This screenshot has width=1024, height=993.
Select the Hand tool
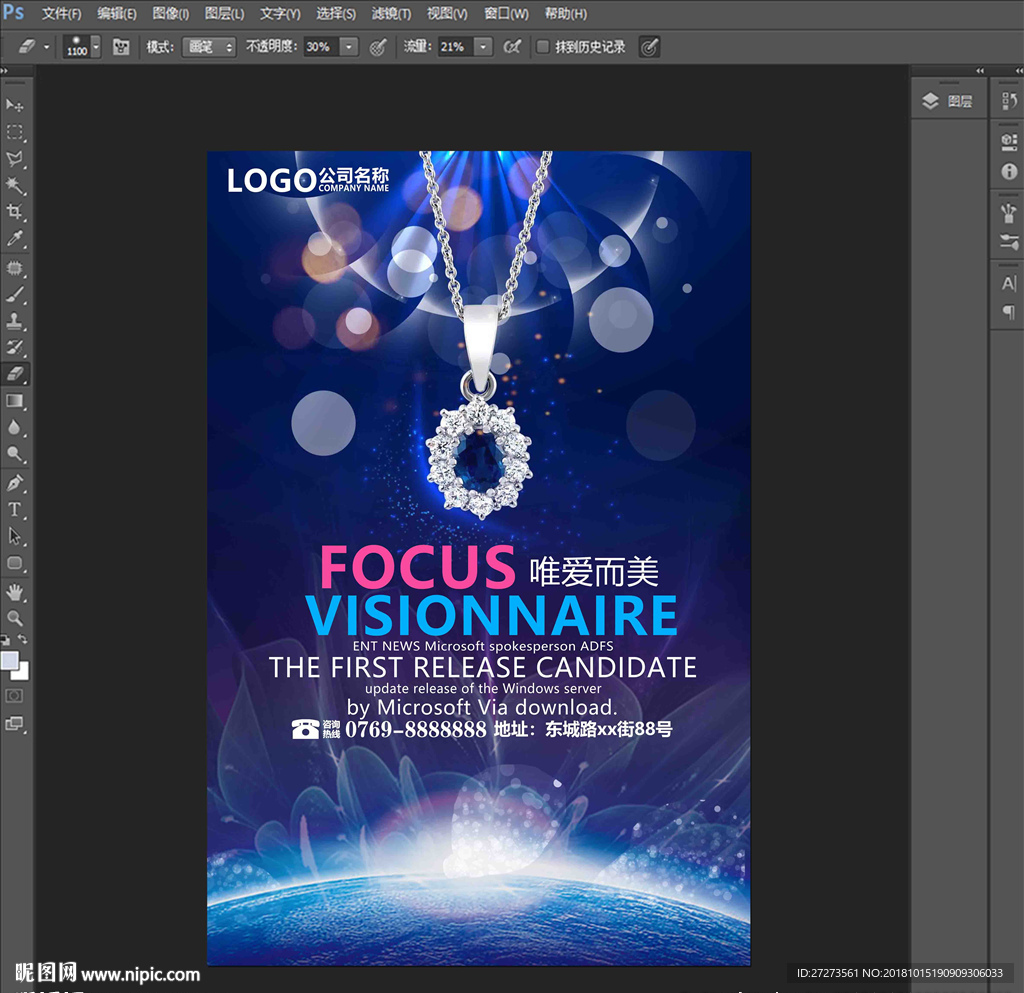coord(14,592)
